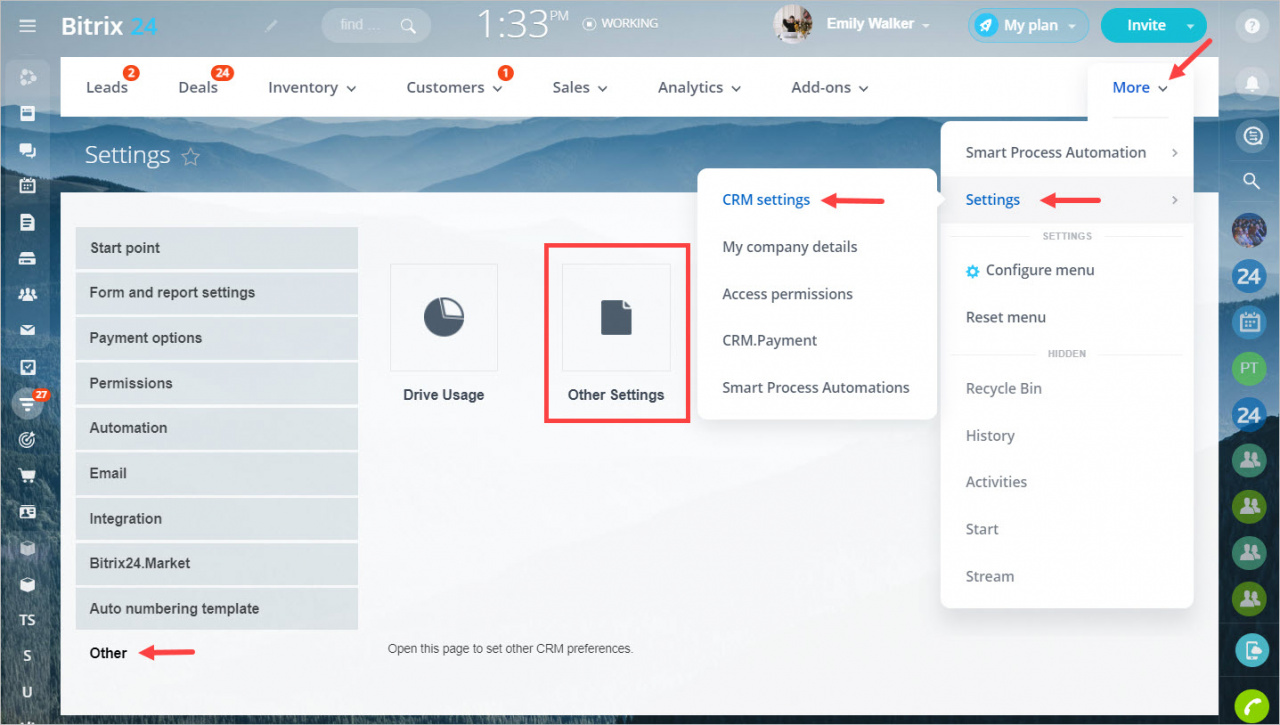Open Activities from hidden items
This screenshot has width=1280, height=725.
[996, 482]
